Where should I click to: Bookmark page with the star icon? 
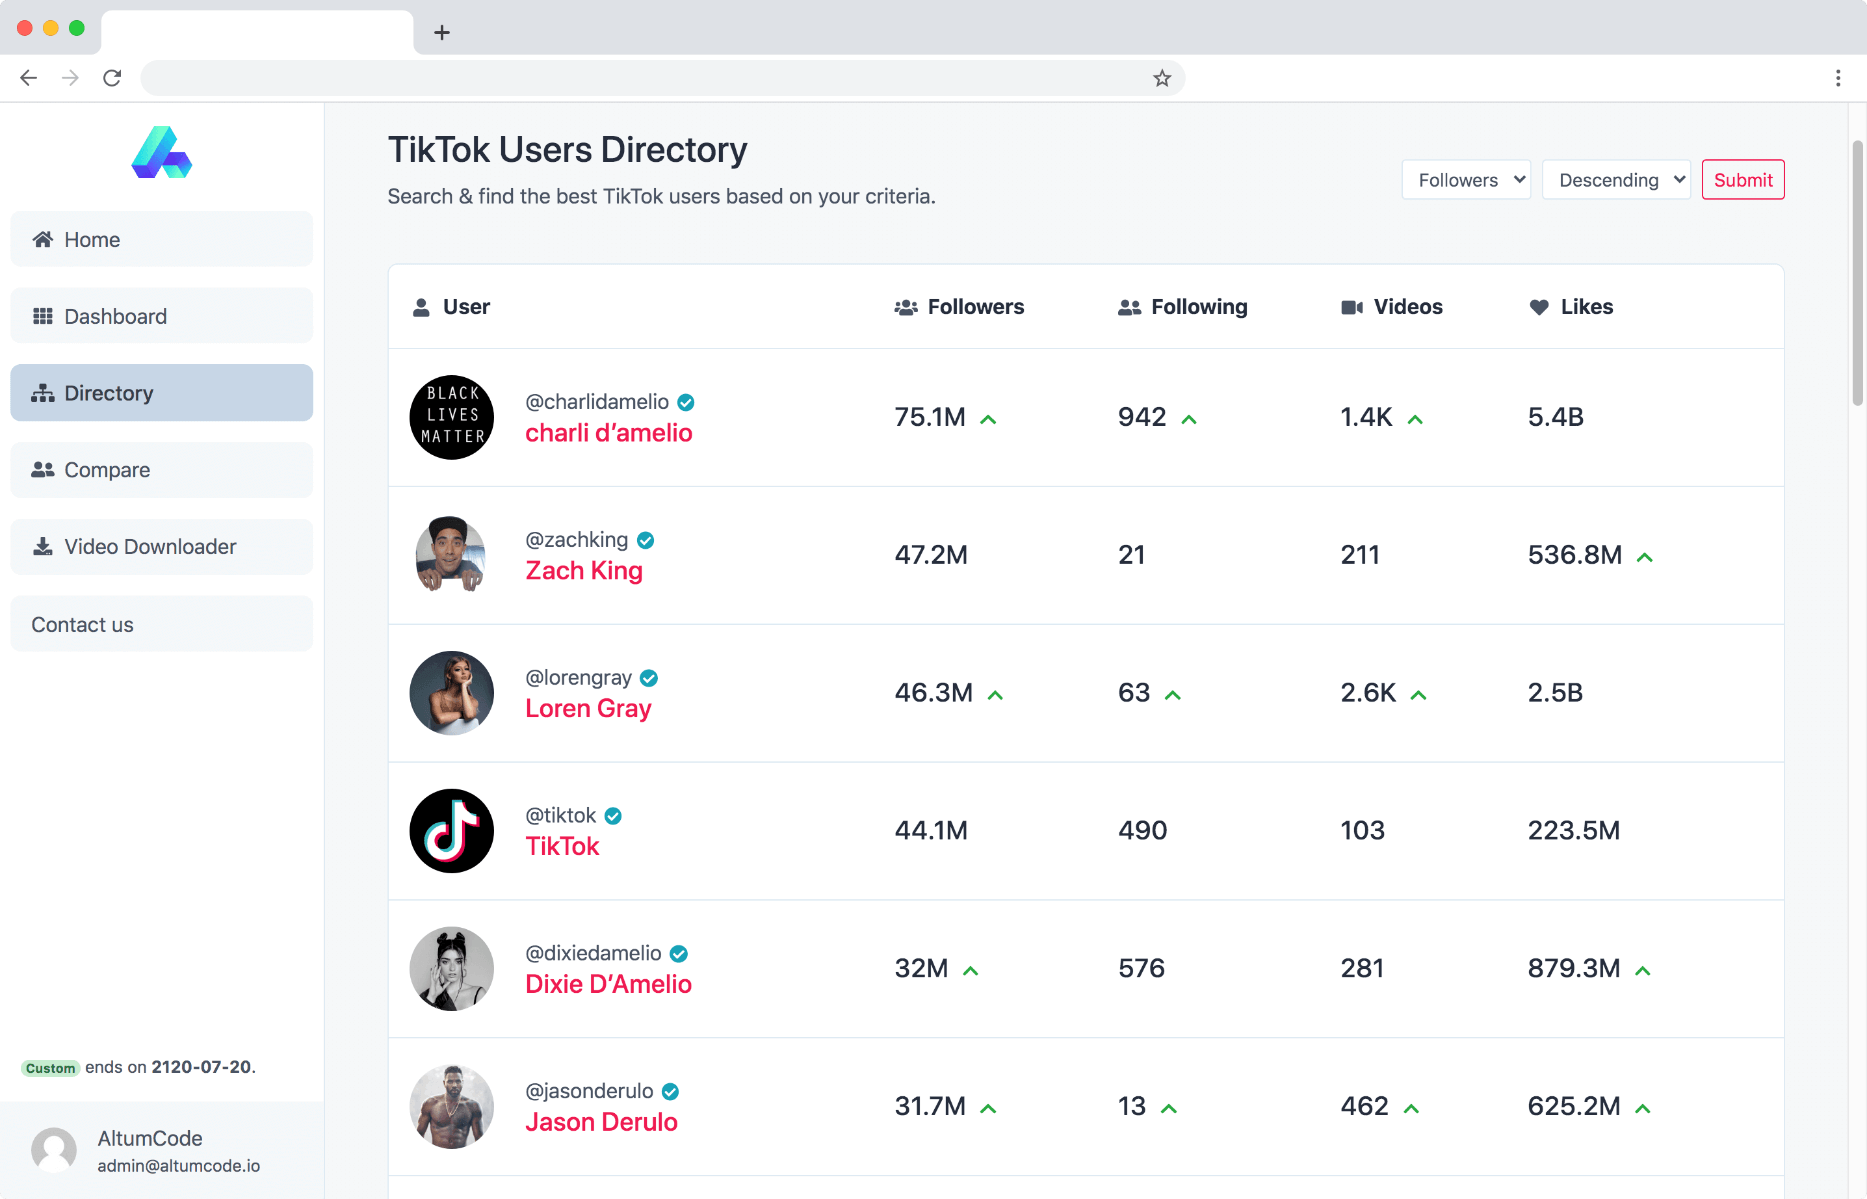point(1161,78)
